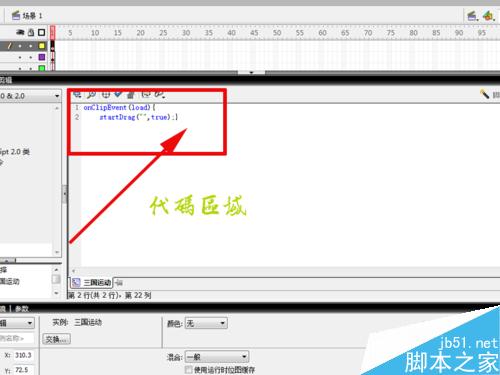Toggle lock dot of the yellow layer
This screenshot has height=375, width=500.
31,46
